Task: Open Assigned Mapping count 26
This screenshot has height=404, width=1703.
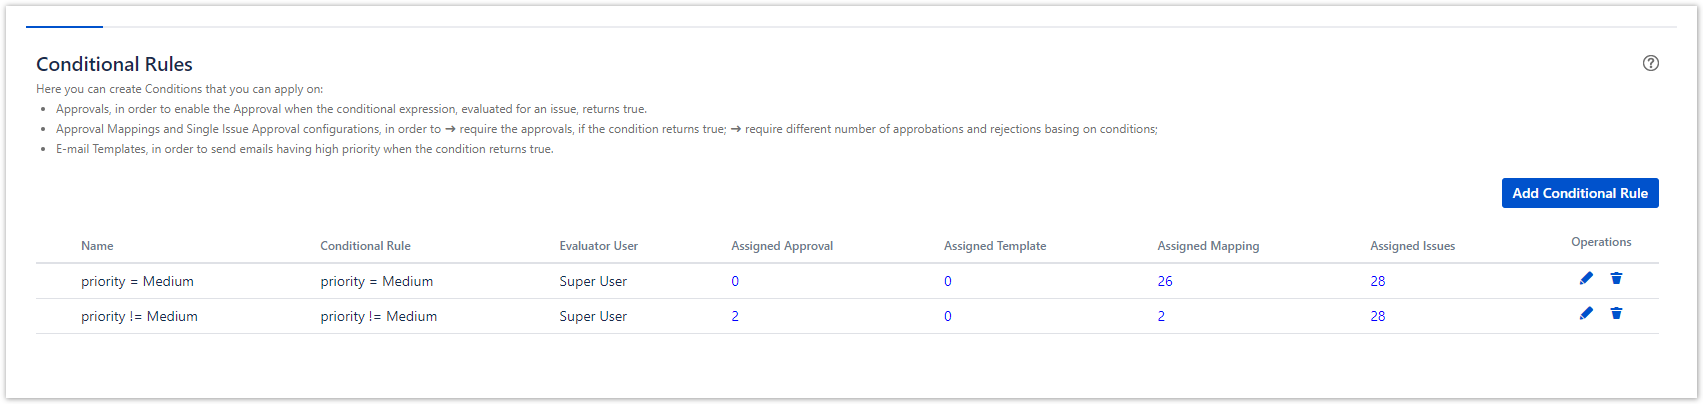Action: (1165, 282)
